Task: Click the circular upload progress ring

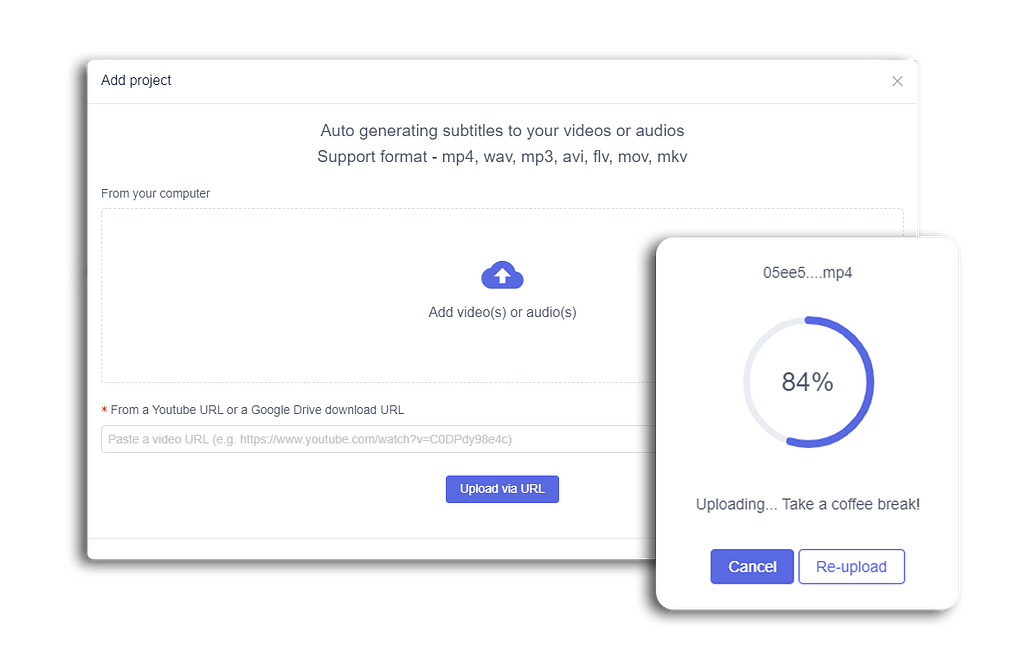Action: [x=808, y=382]
